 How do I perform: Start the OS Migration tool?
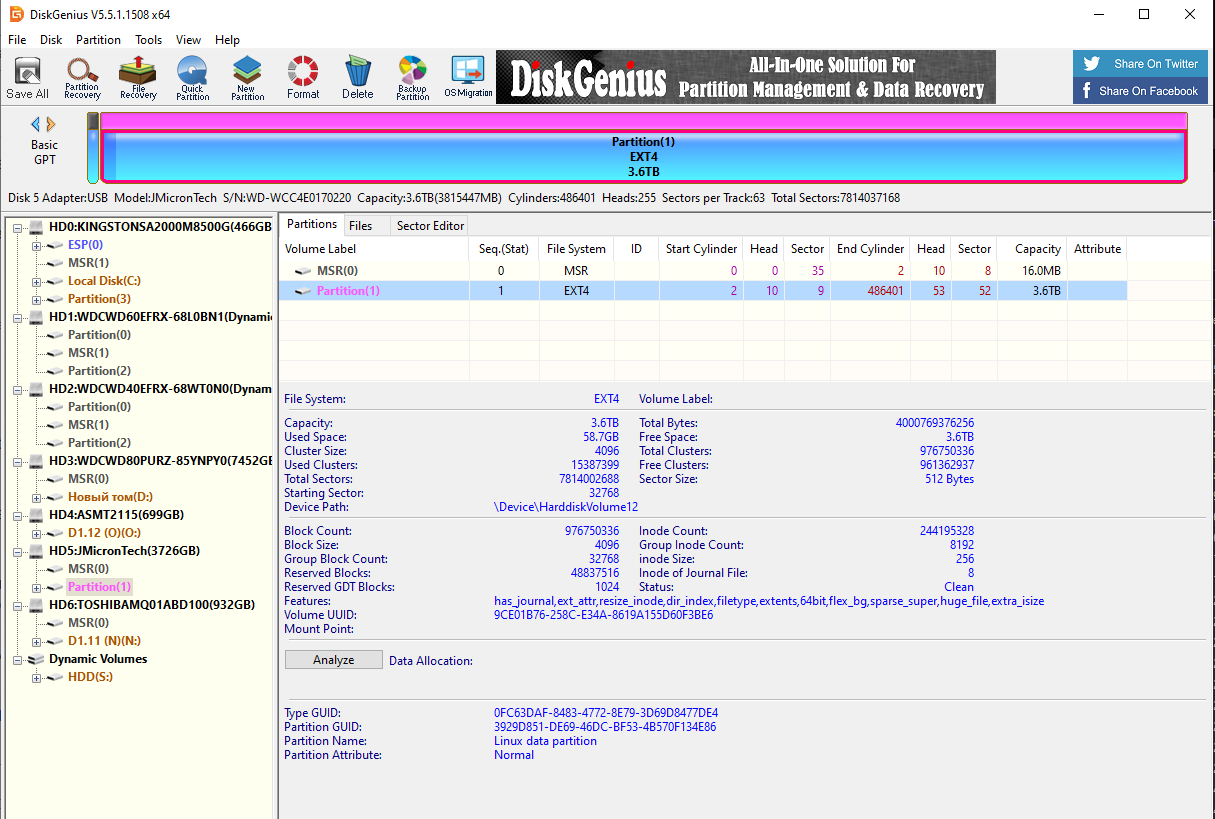click(468, 77)
